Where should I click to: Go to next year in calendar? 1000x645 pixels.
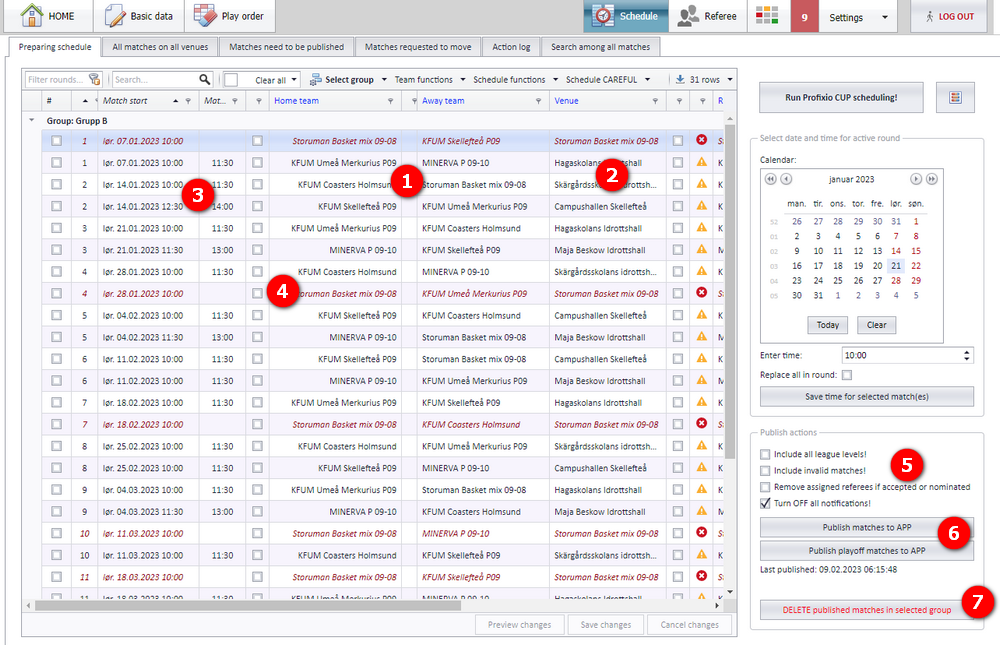coord(932,179)
